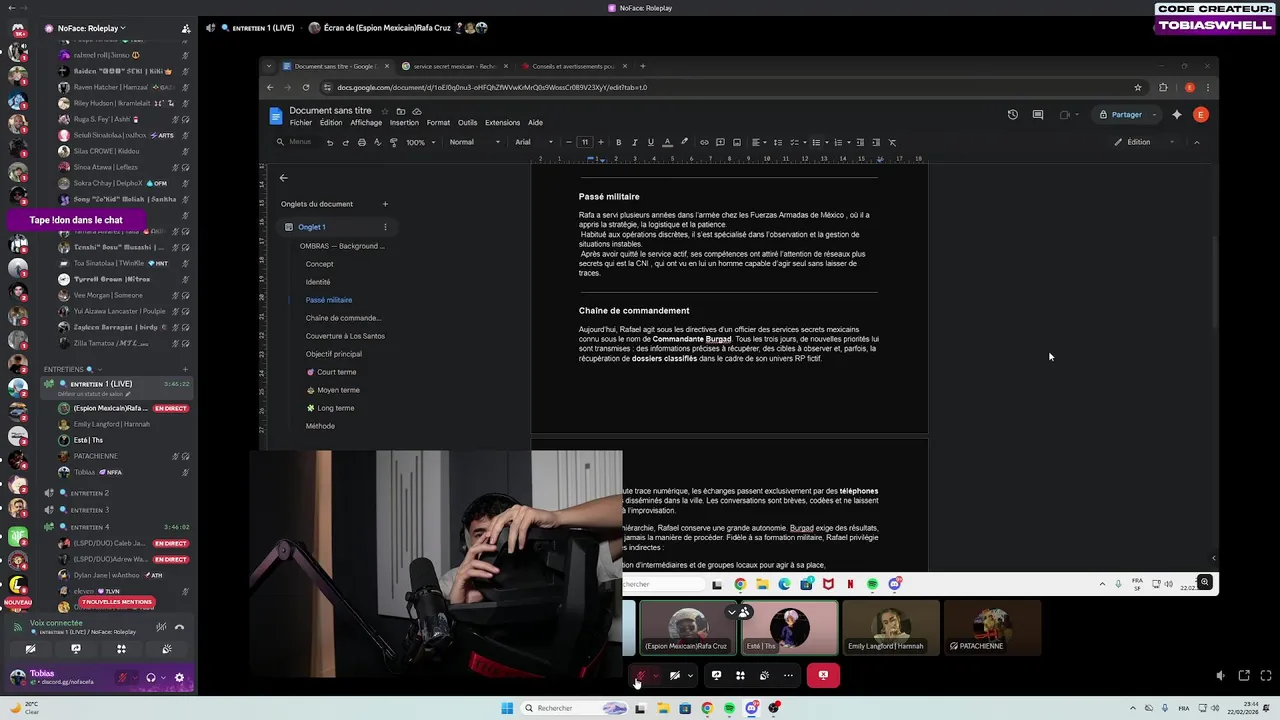Add a new tab with plus icon
The width and height of the screenshot is (1280, 720).
[x=385, y=204]
